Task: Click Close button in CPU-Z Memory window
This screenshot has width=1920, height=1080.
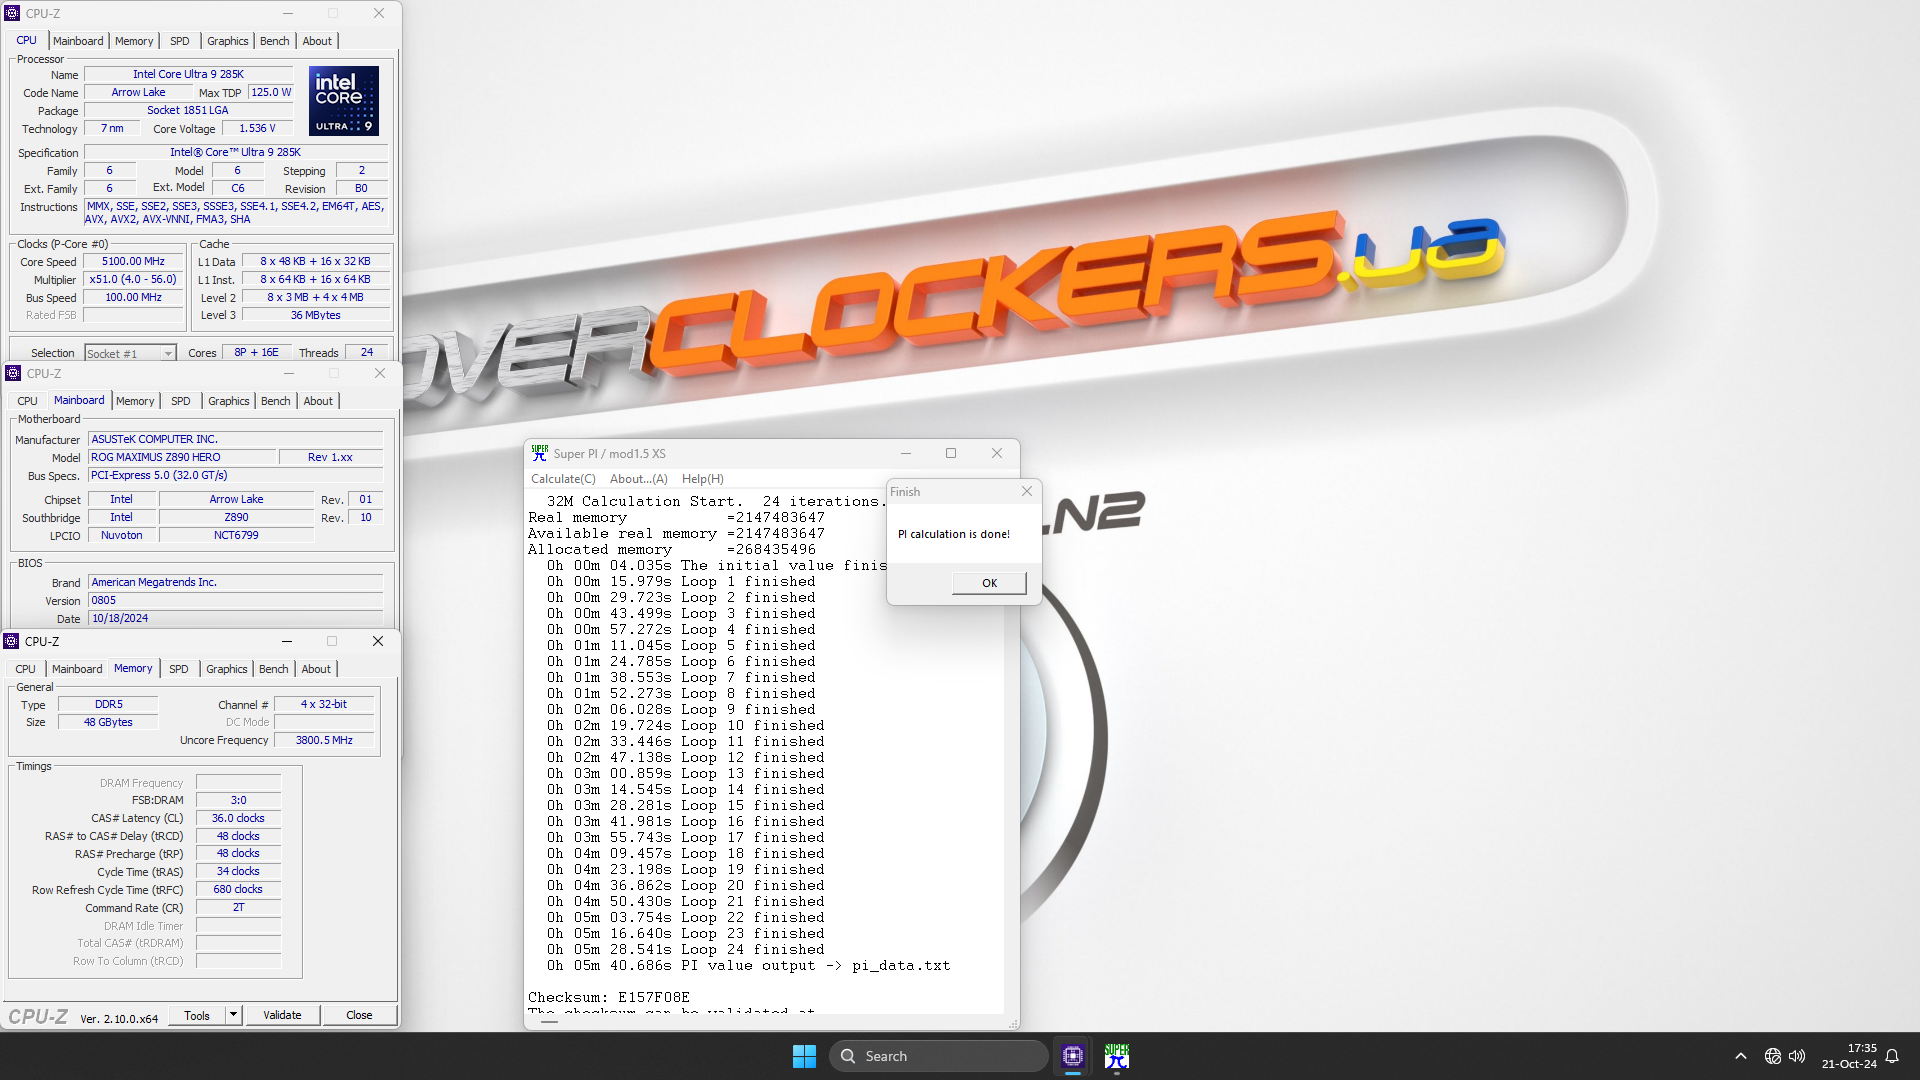Action: tap(359, 1015)
